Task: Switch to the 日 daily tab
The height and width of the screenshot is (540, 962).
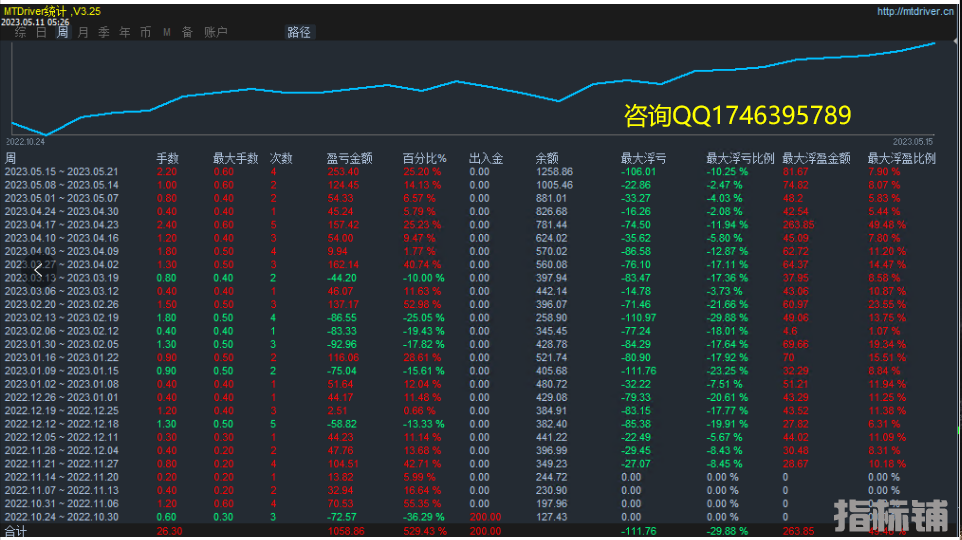Action: [41, 32]
